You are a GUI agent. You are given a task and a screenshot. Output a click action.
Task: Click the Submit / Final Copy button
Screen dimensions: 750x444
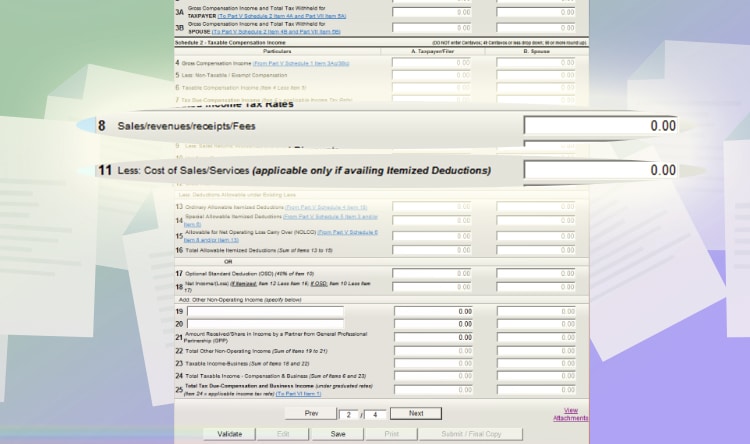click(472, 434)
